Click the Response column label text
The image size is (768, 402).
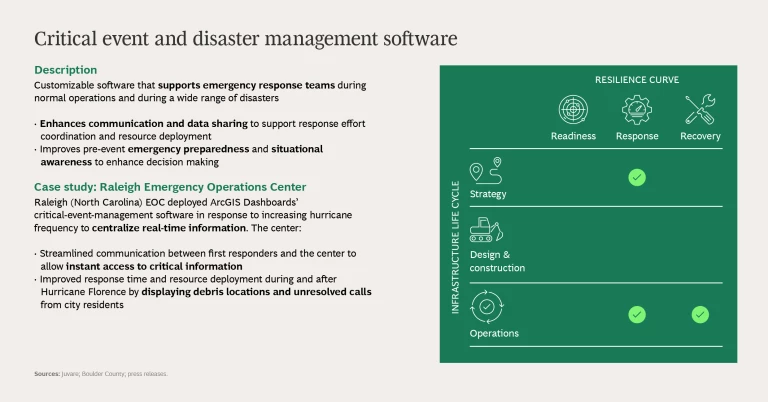coord(637,136)
